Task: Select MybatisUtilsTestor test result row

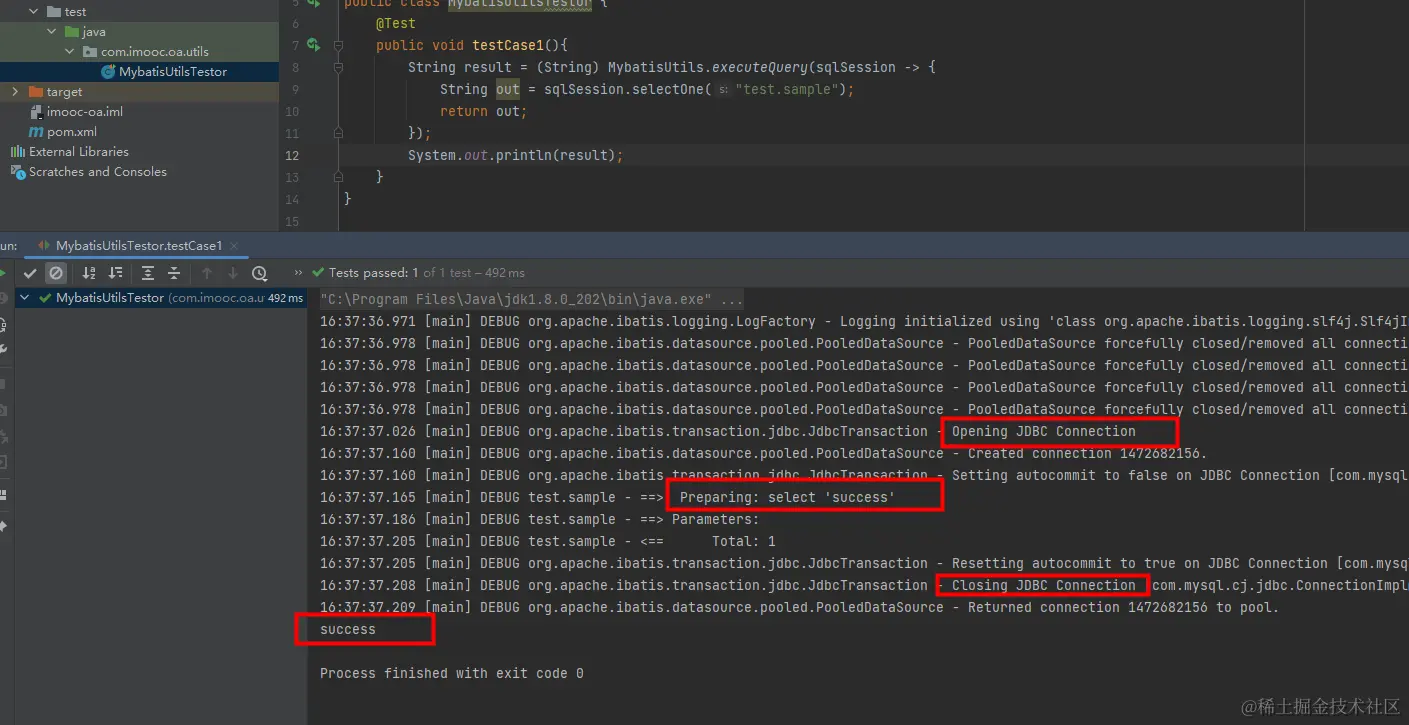Action: click(161, 298)
